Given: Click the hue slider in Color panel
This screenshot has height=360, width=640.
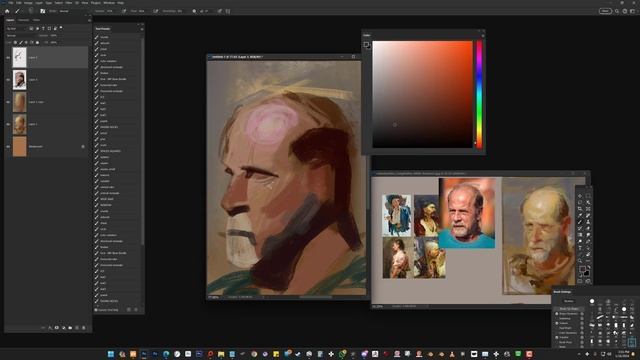Looking at the screenshot, I should coord(479,94).
